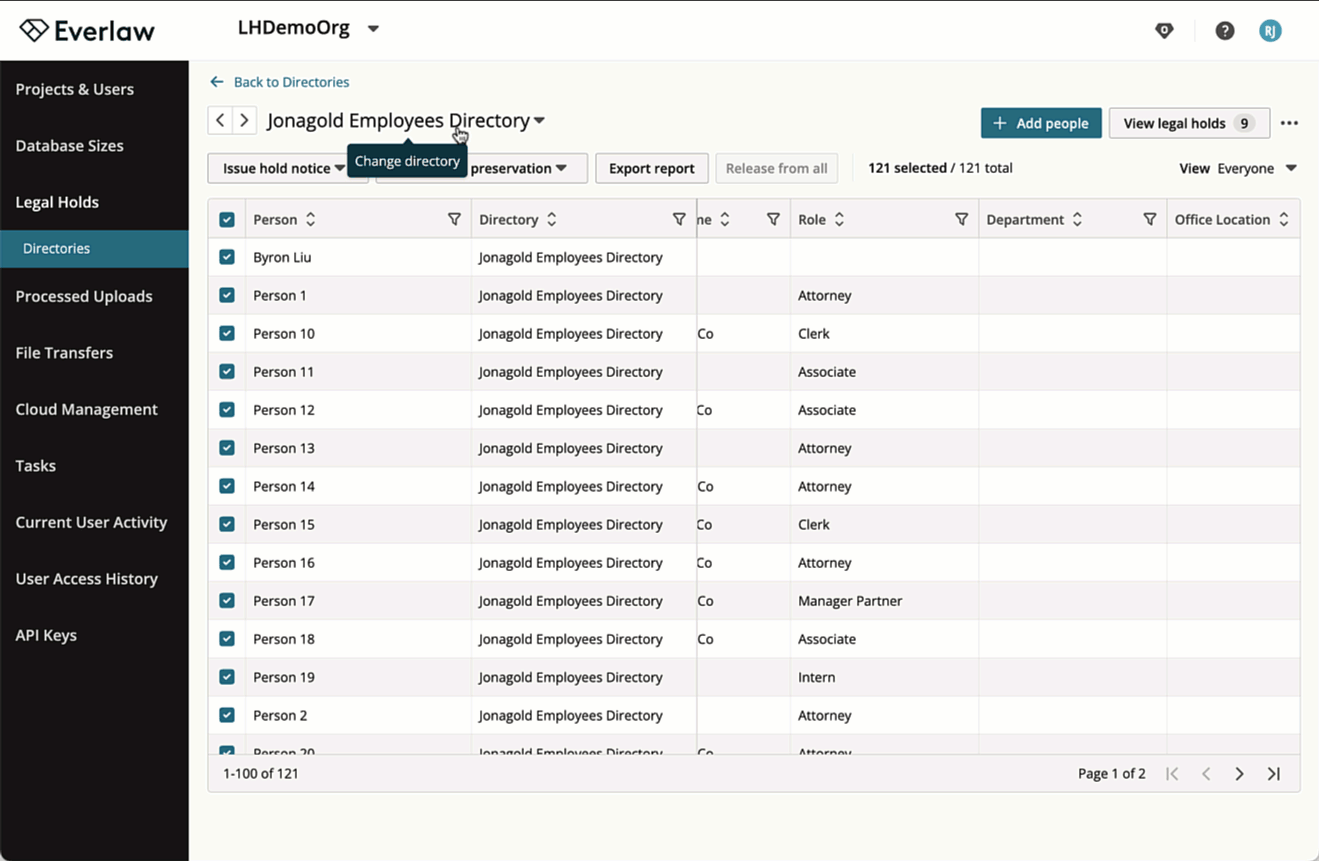The image size is (1319, 861).
Task: Click the Export report button
Action: (652, 168)
